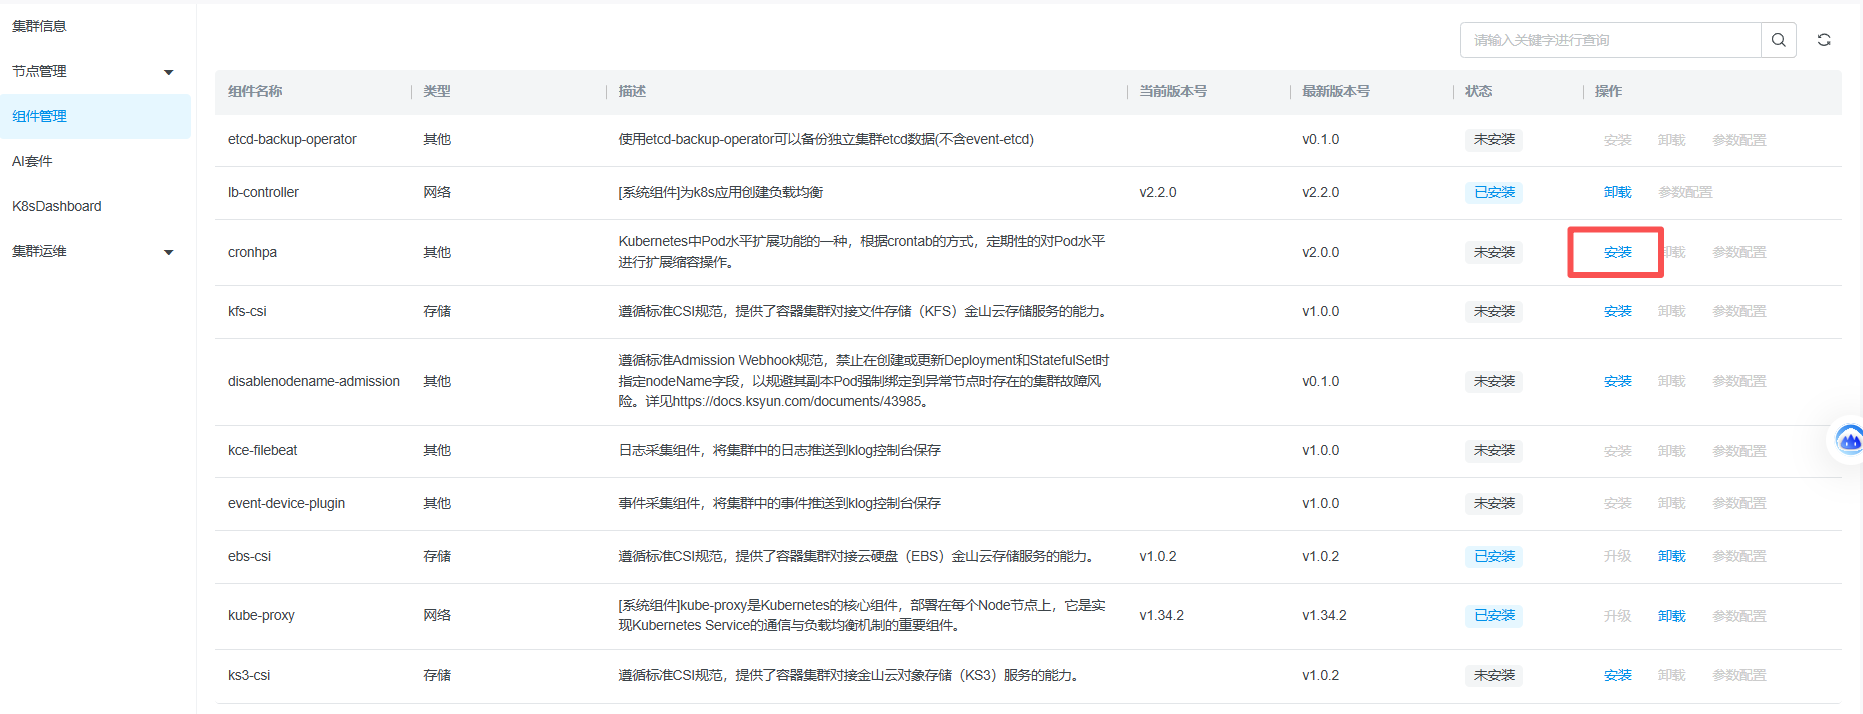Open the floating assistant icon at right edge

pos(1849,439)
